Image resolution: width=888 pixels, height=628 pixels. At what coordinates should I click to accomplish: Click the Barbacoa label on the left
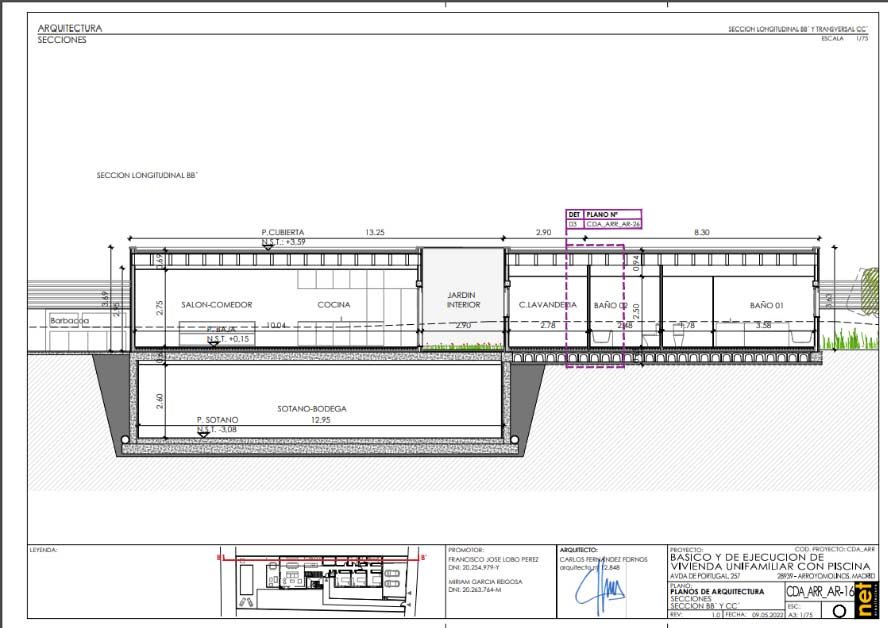coord(70,320)
